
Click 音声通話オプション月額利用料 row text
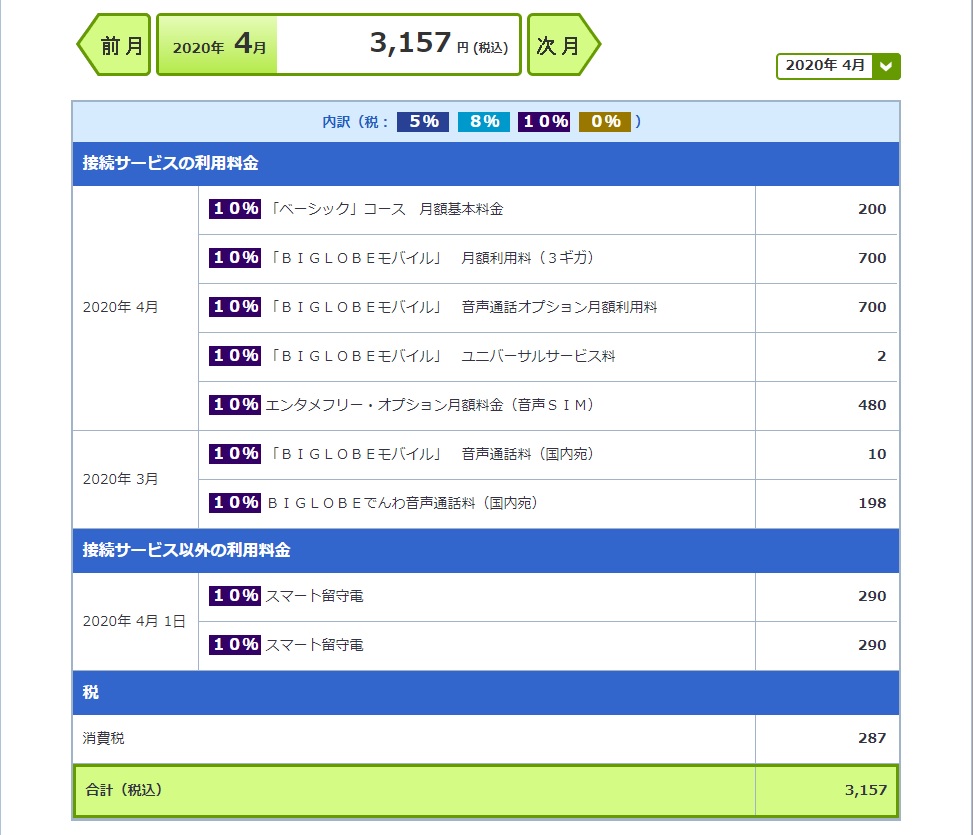559,307
